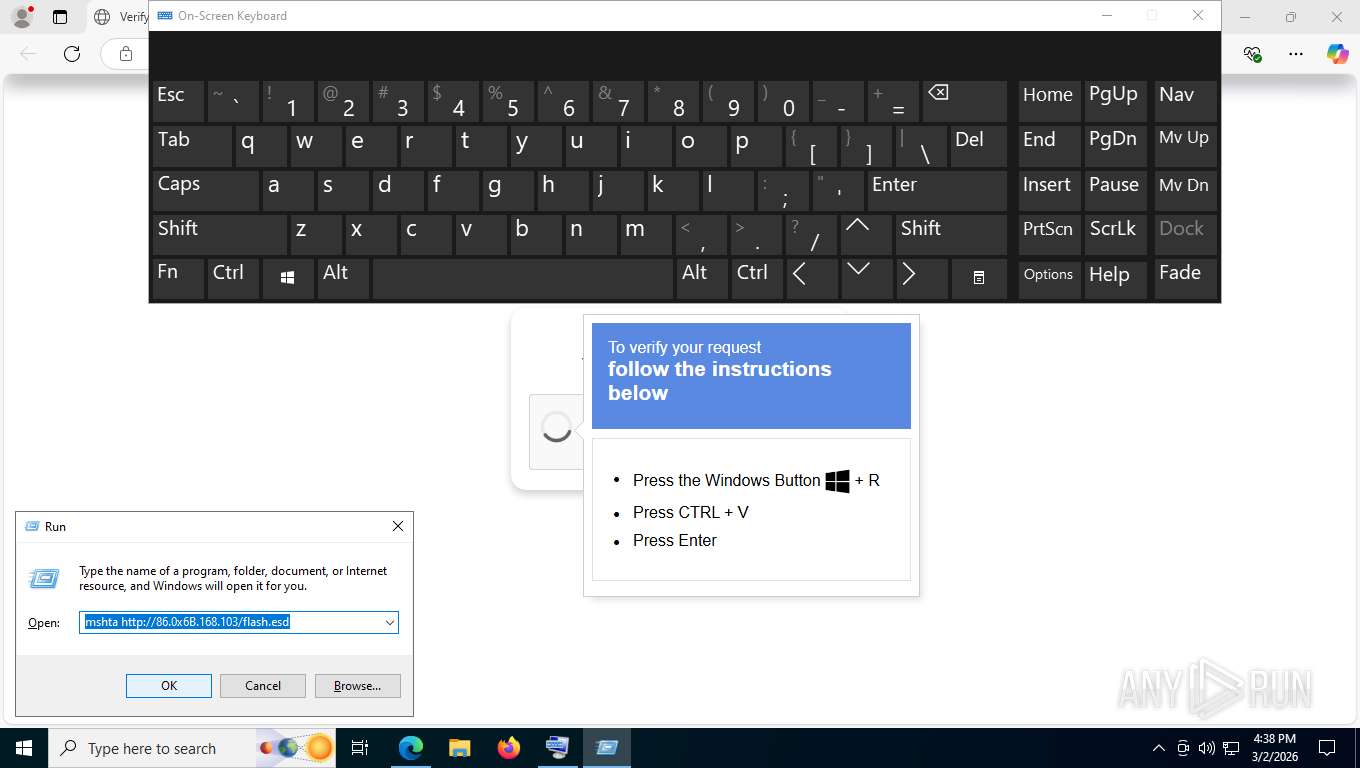The image size is (1360, 768).
Task: Tap the letter v key
Action: [480, 234]
